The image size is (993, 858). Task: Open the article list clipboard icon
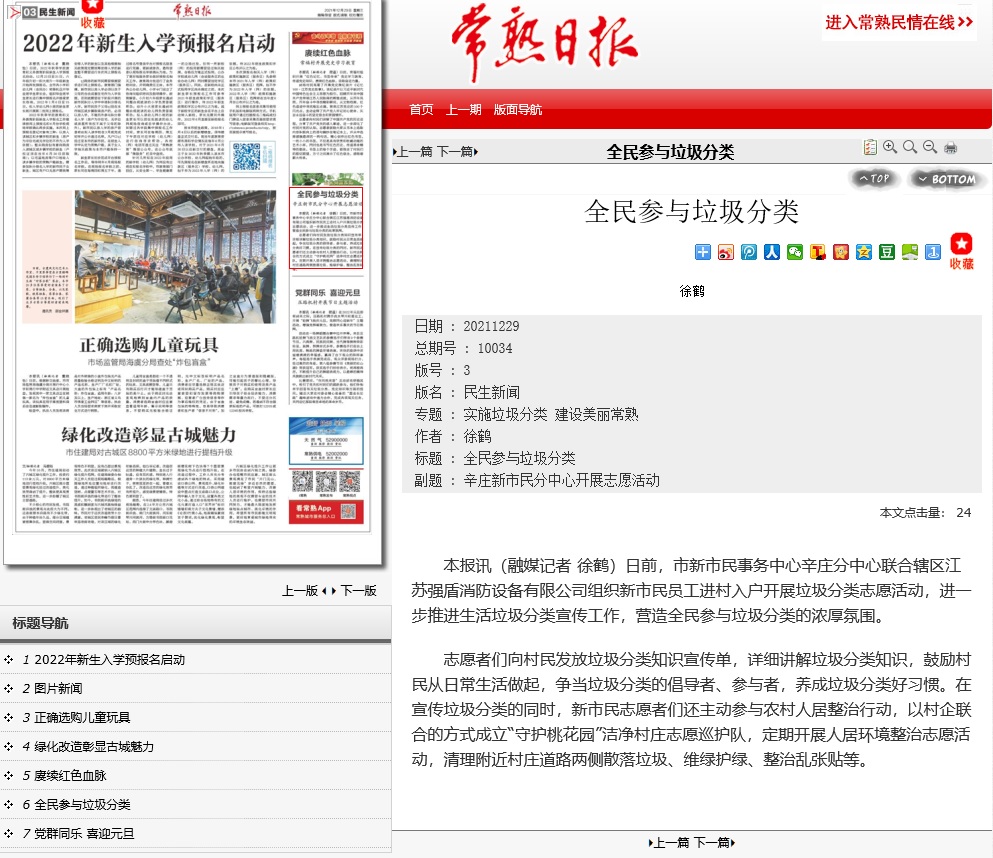(870, 148)
